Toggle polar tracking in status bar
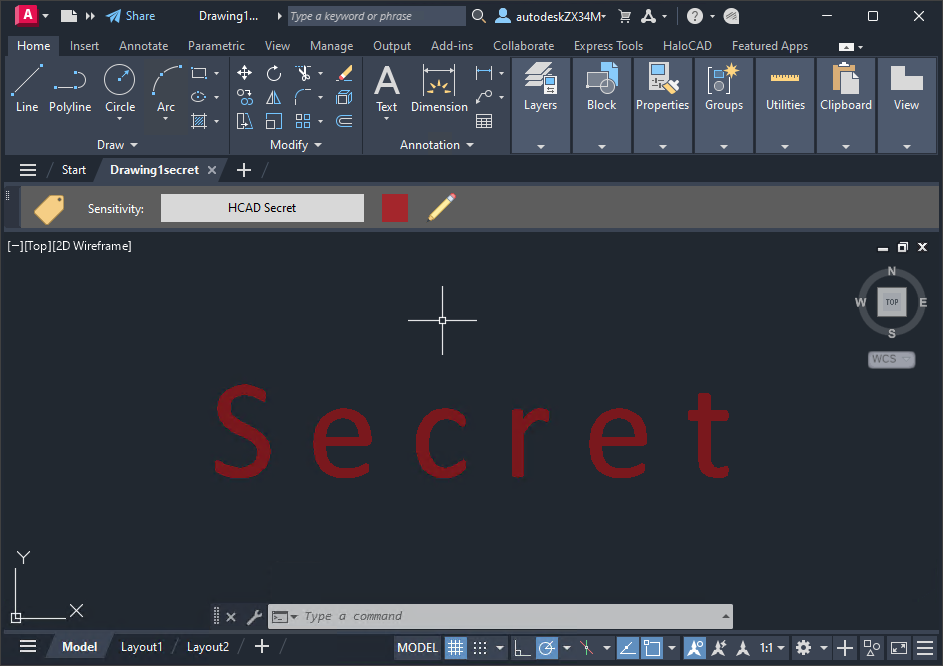Image resolution: width=943 pixels, height=666 pixels. (547, 647)
